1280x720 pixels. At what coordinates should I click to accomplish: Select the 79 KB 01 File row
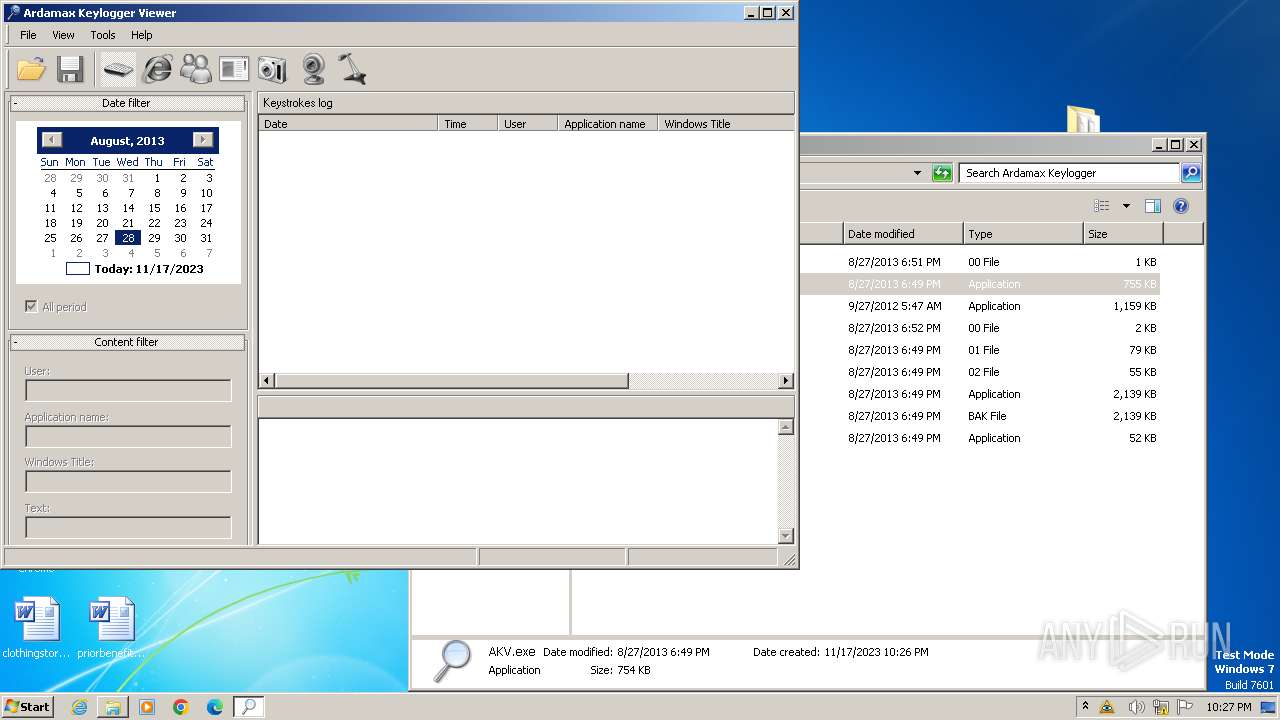[980, 350]
